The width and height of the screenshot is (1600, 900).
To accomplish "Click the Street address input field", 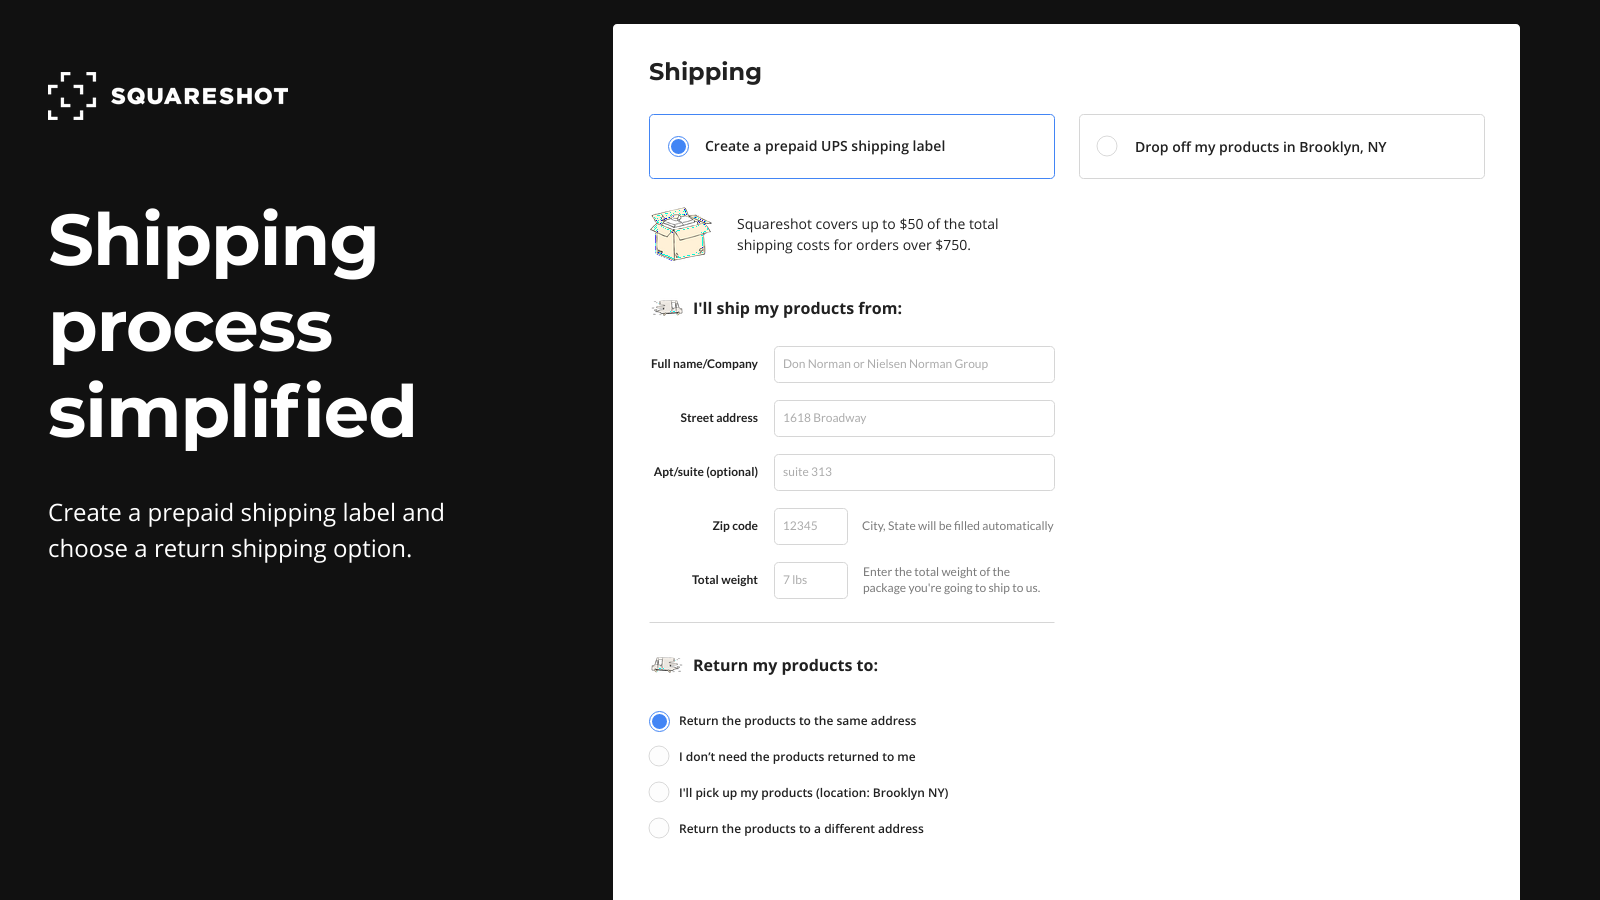I will click(x=913, y=418).
